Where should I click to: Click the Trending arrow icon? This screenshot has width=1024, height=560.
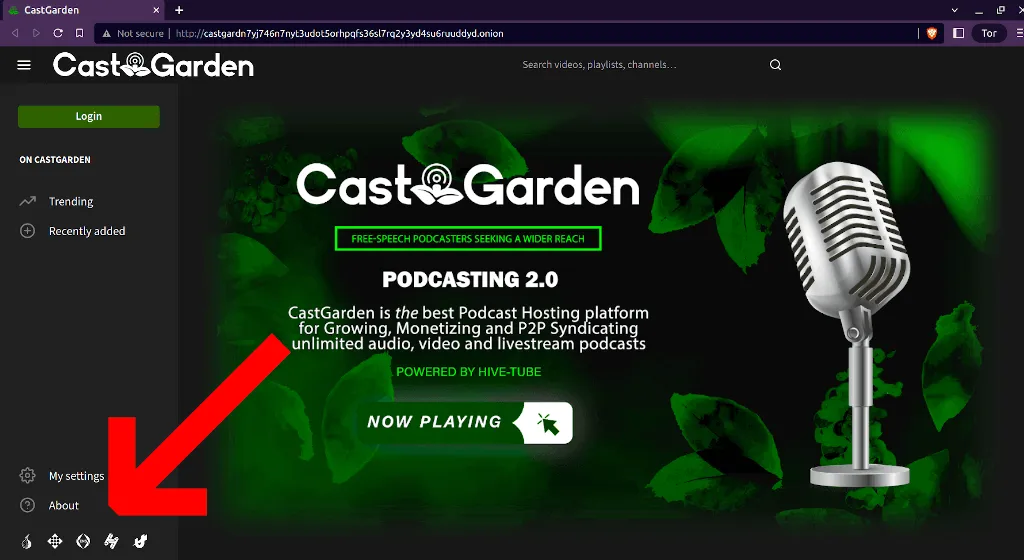[27, 201]
